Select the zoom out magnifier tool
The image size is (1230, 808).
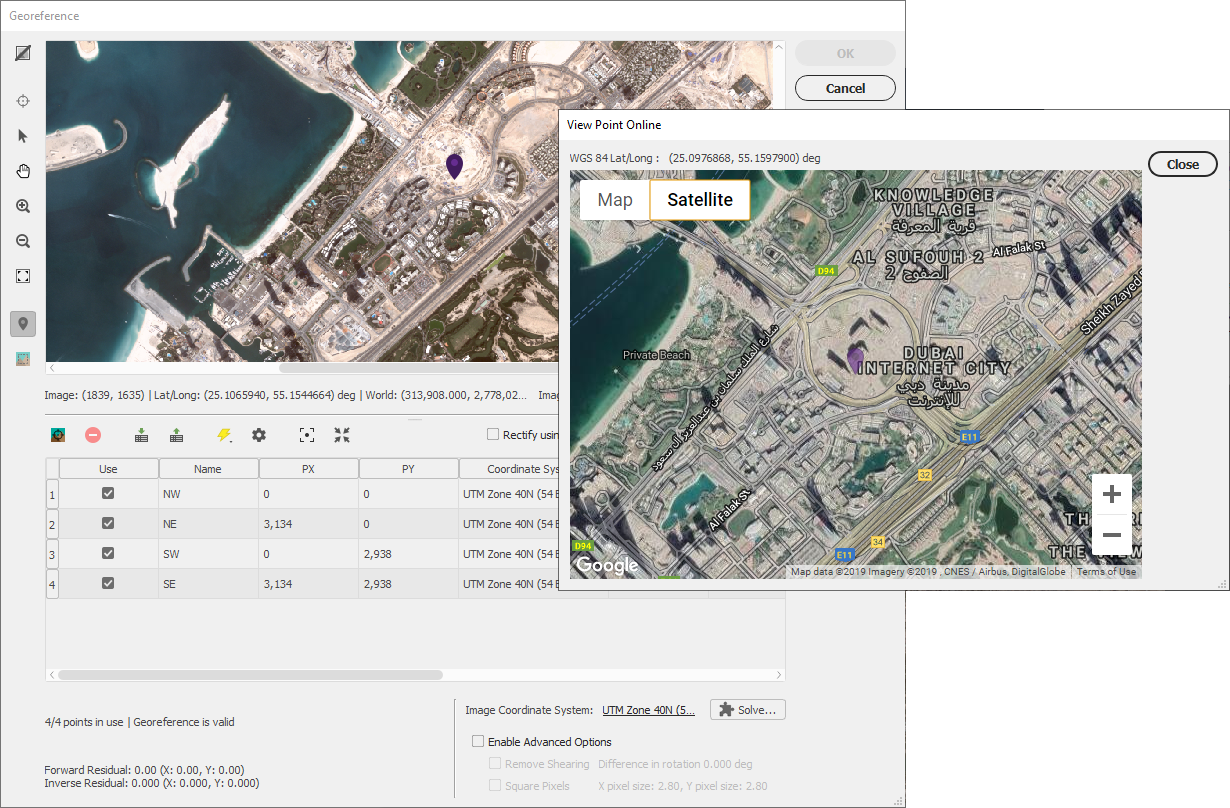23,241
